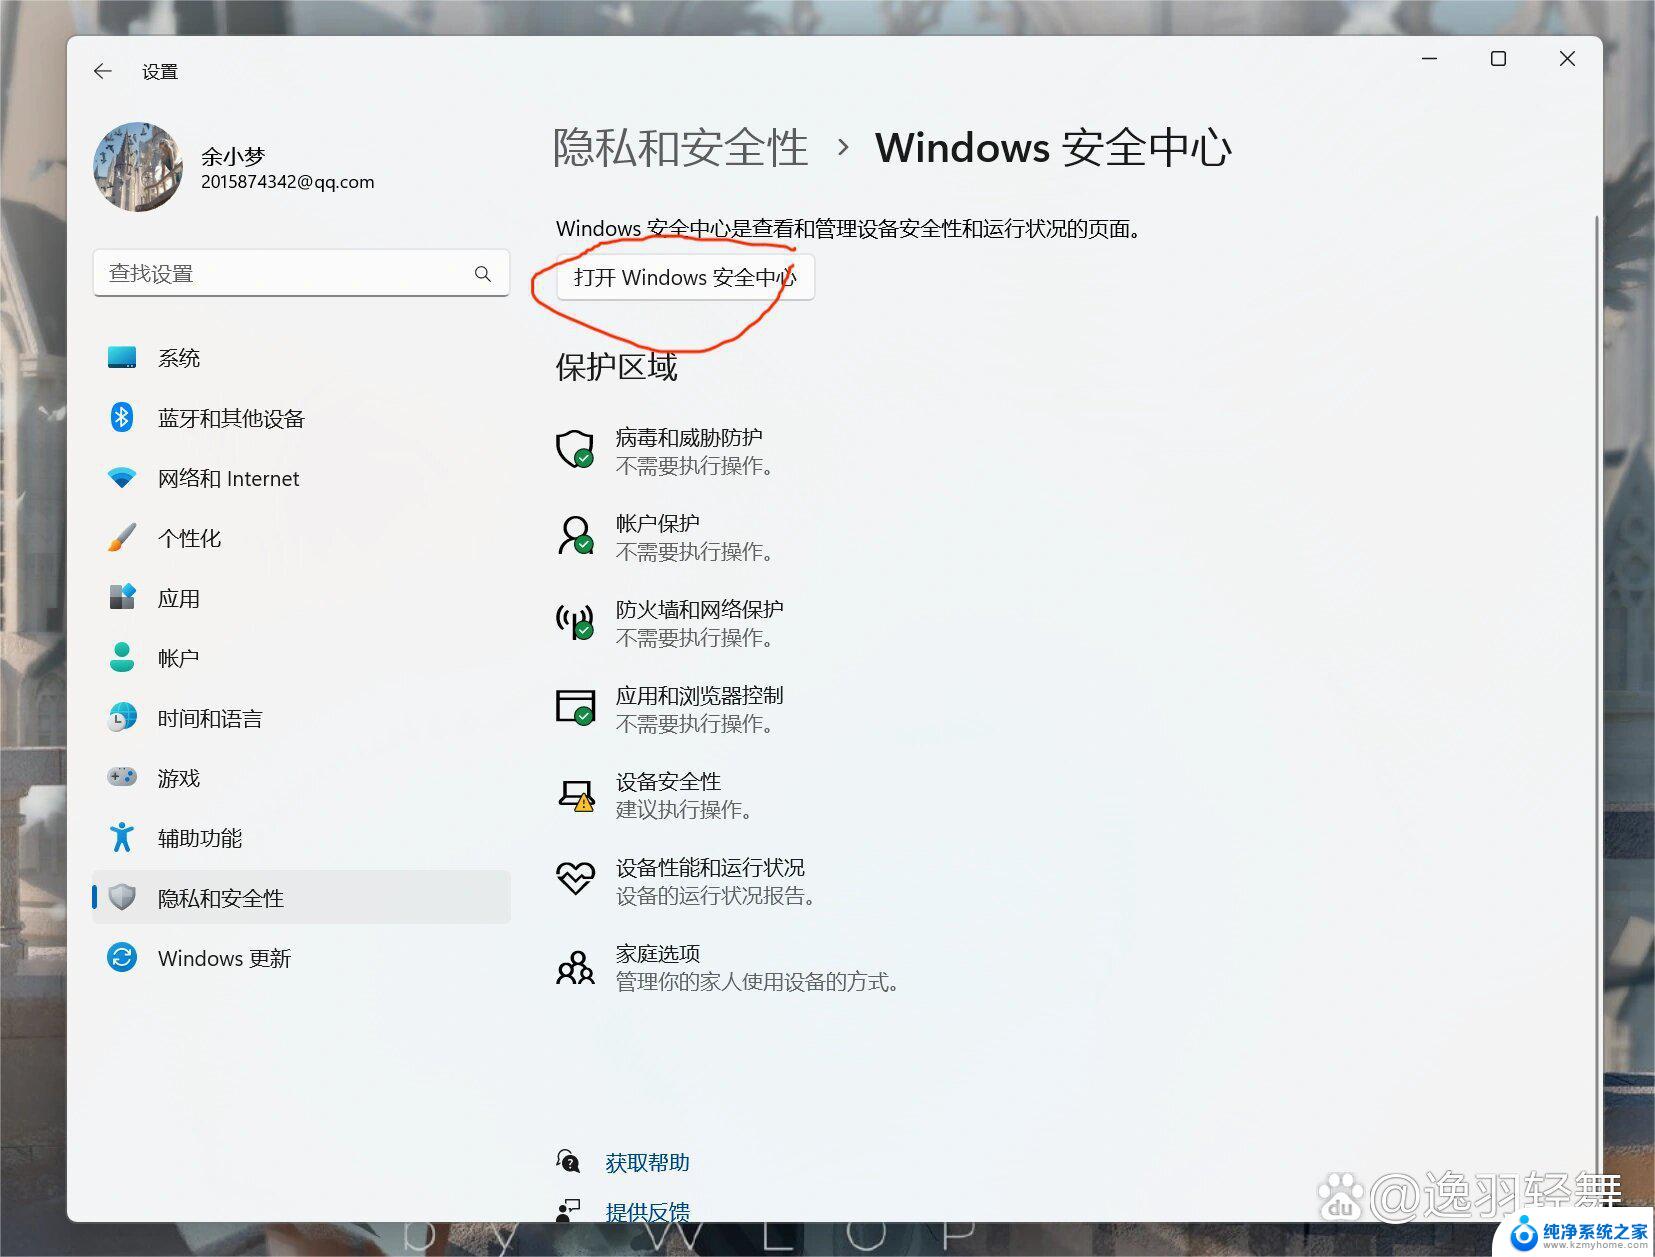
Task: Open 帐户保护 protection area
Action: tap(696, 537)
